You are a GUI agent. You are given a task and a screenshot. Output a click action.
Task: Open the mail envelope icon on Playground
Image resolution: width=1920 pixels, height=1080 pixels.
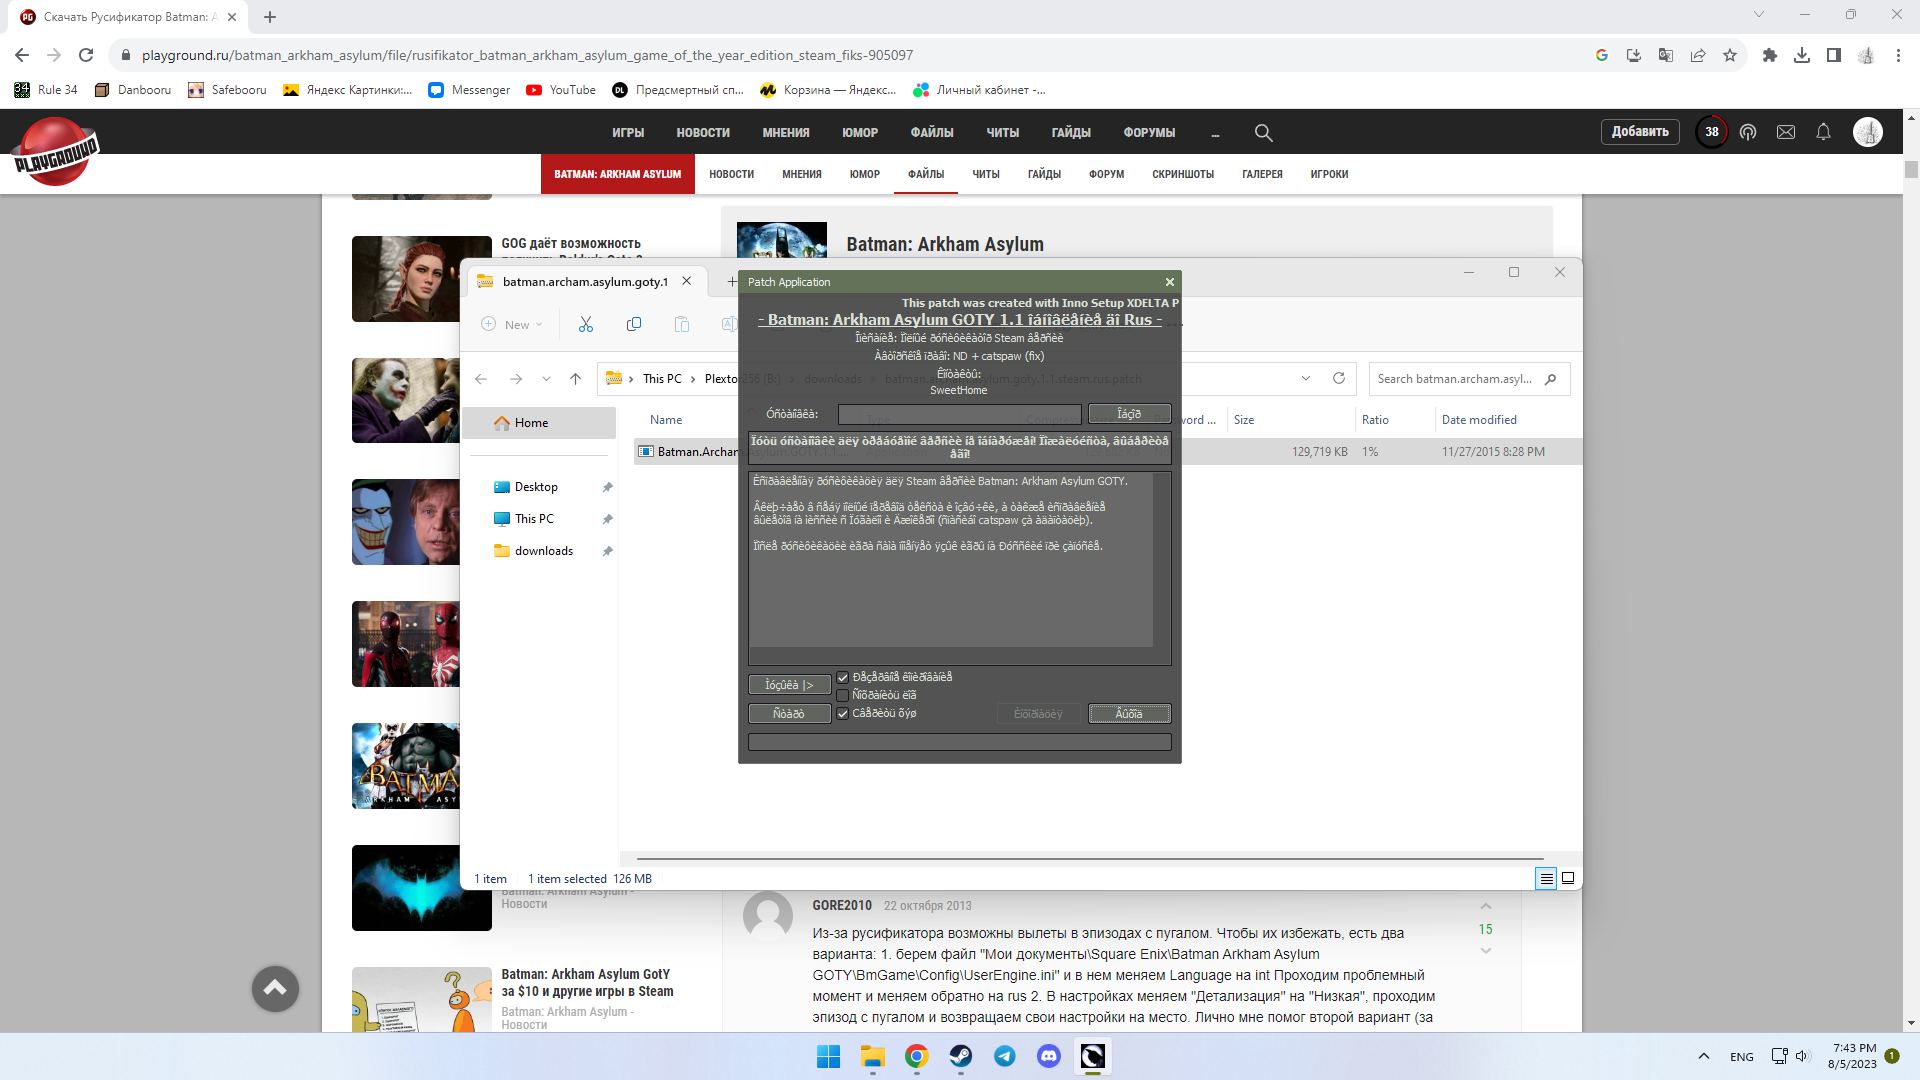click(x=1786, y=132)
